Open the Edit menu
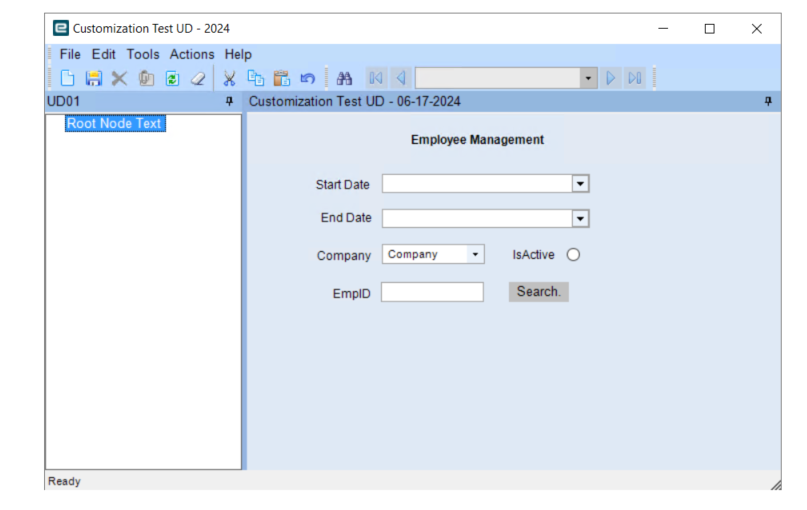 pos(103,54)
